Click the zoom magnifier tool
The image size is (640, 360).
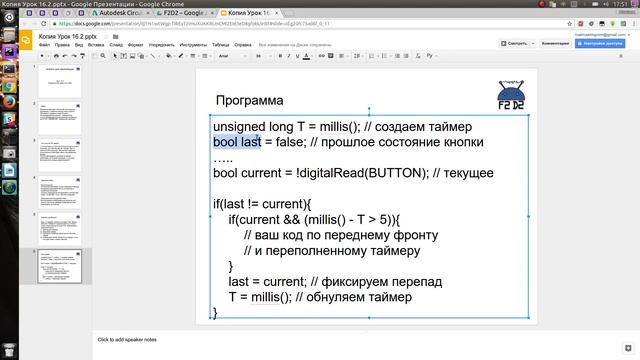103,56
